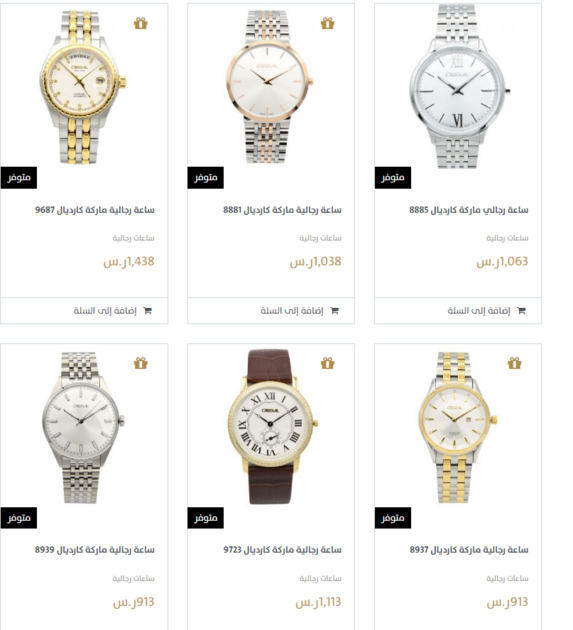
Task: Click cart icon for the 1,038 watch
Action: 334,311
